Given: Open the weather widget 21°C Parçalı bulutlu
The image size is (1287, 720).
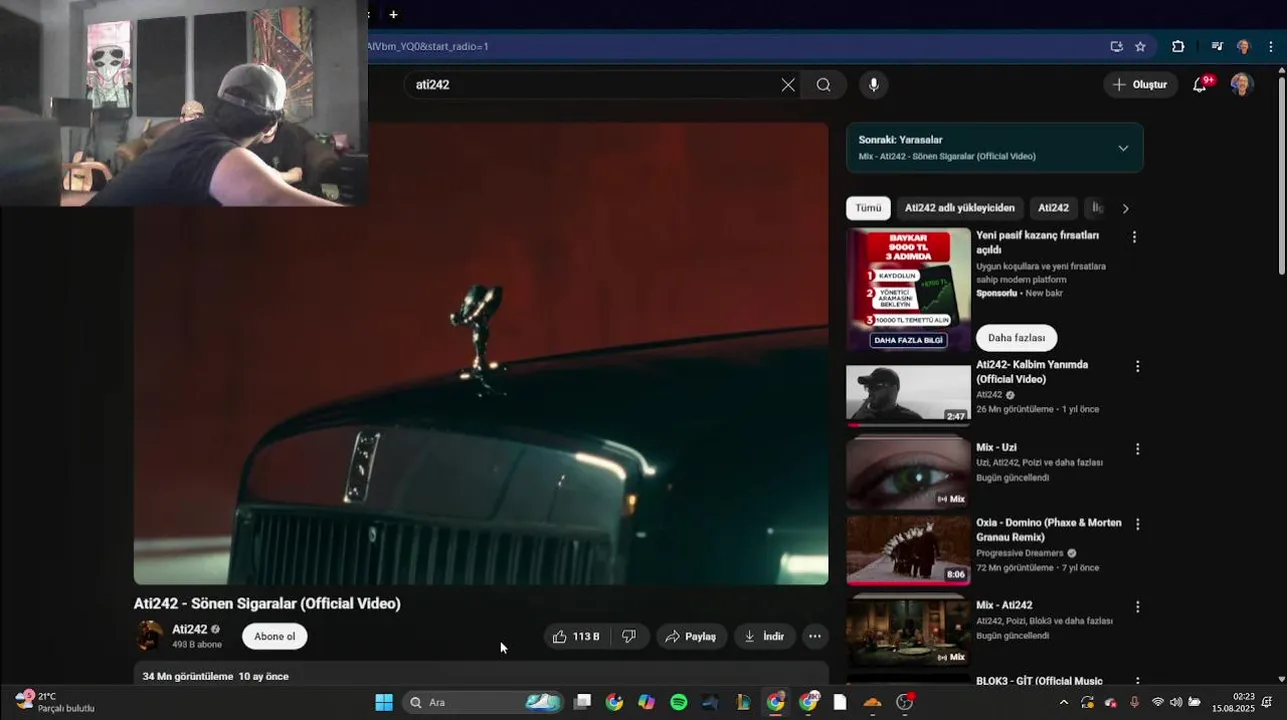Looking at the screenshot, I should (55, 702).
